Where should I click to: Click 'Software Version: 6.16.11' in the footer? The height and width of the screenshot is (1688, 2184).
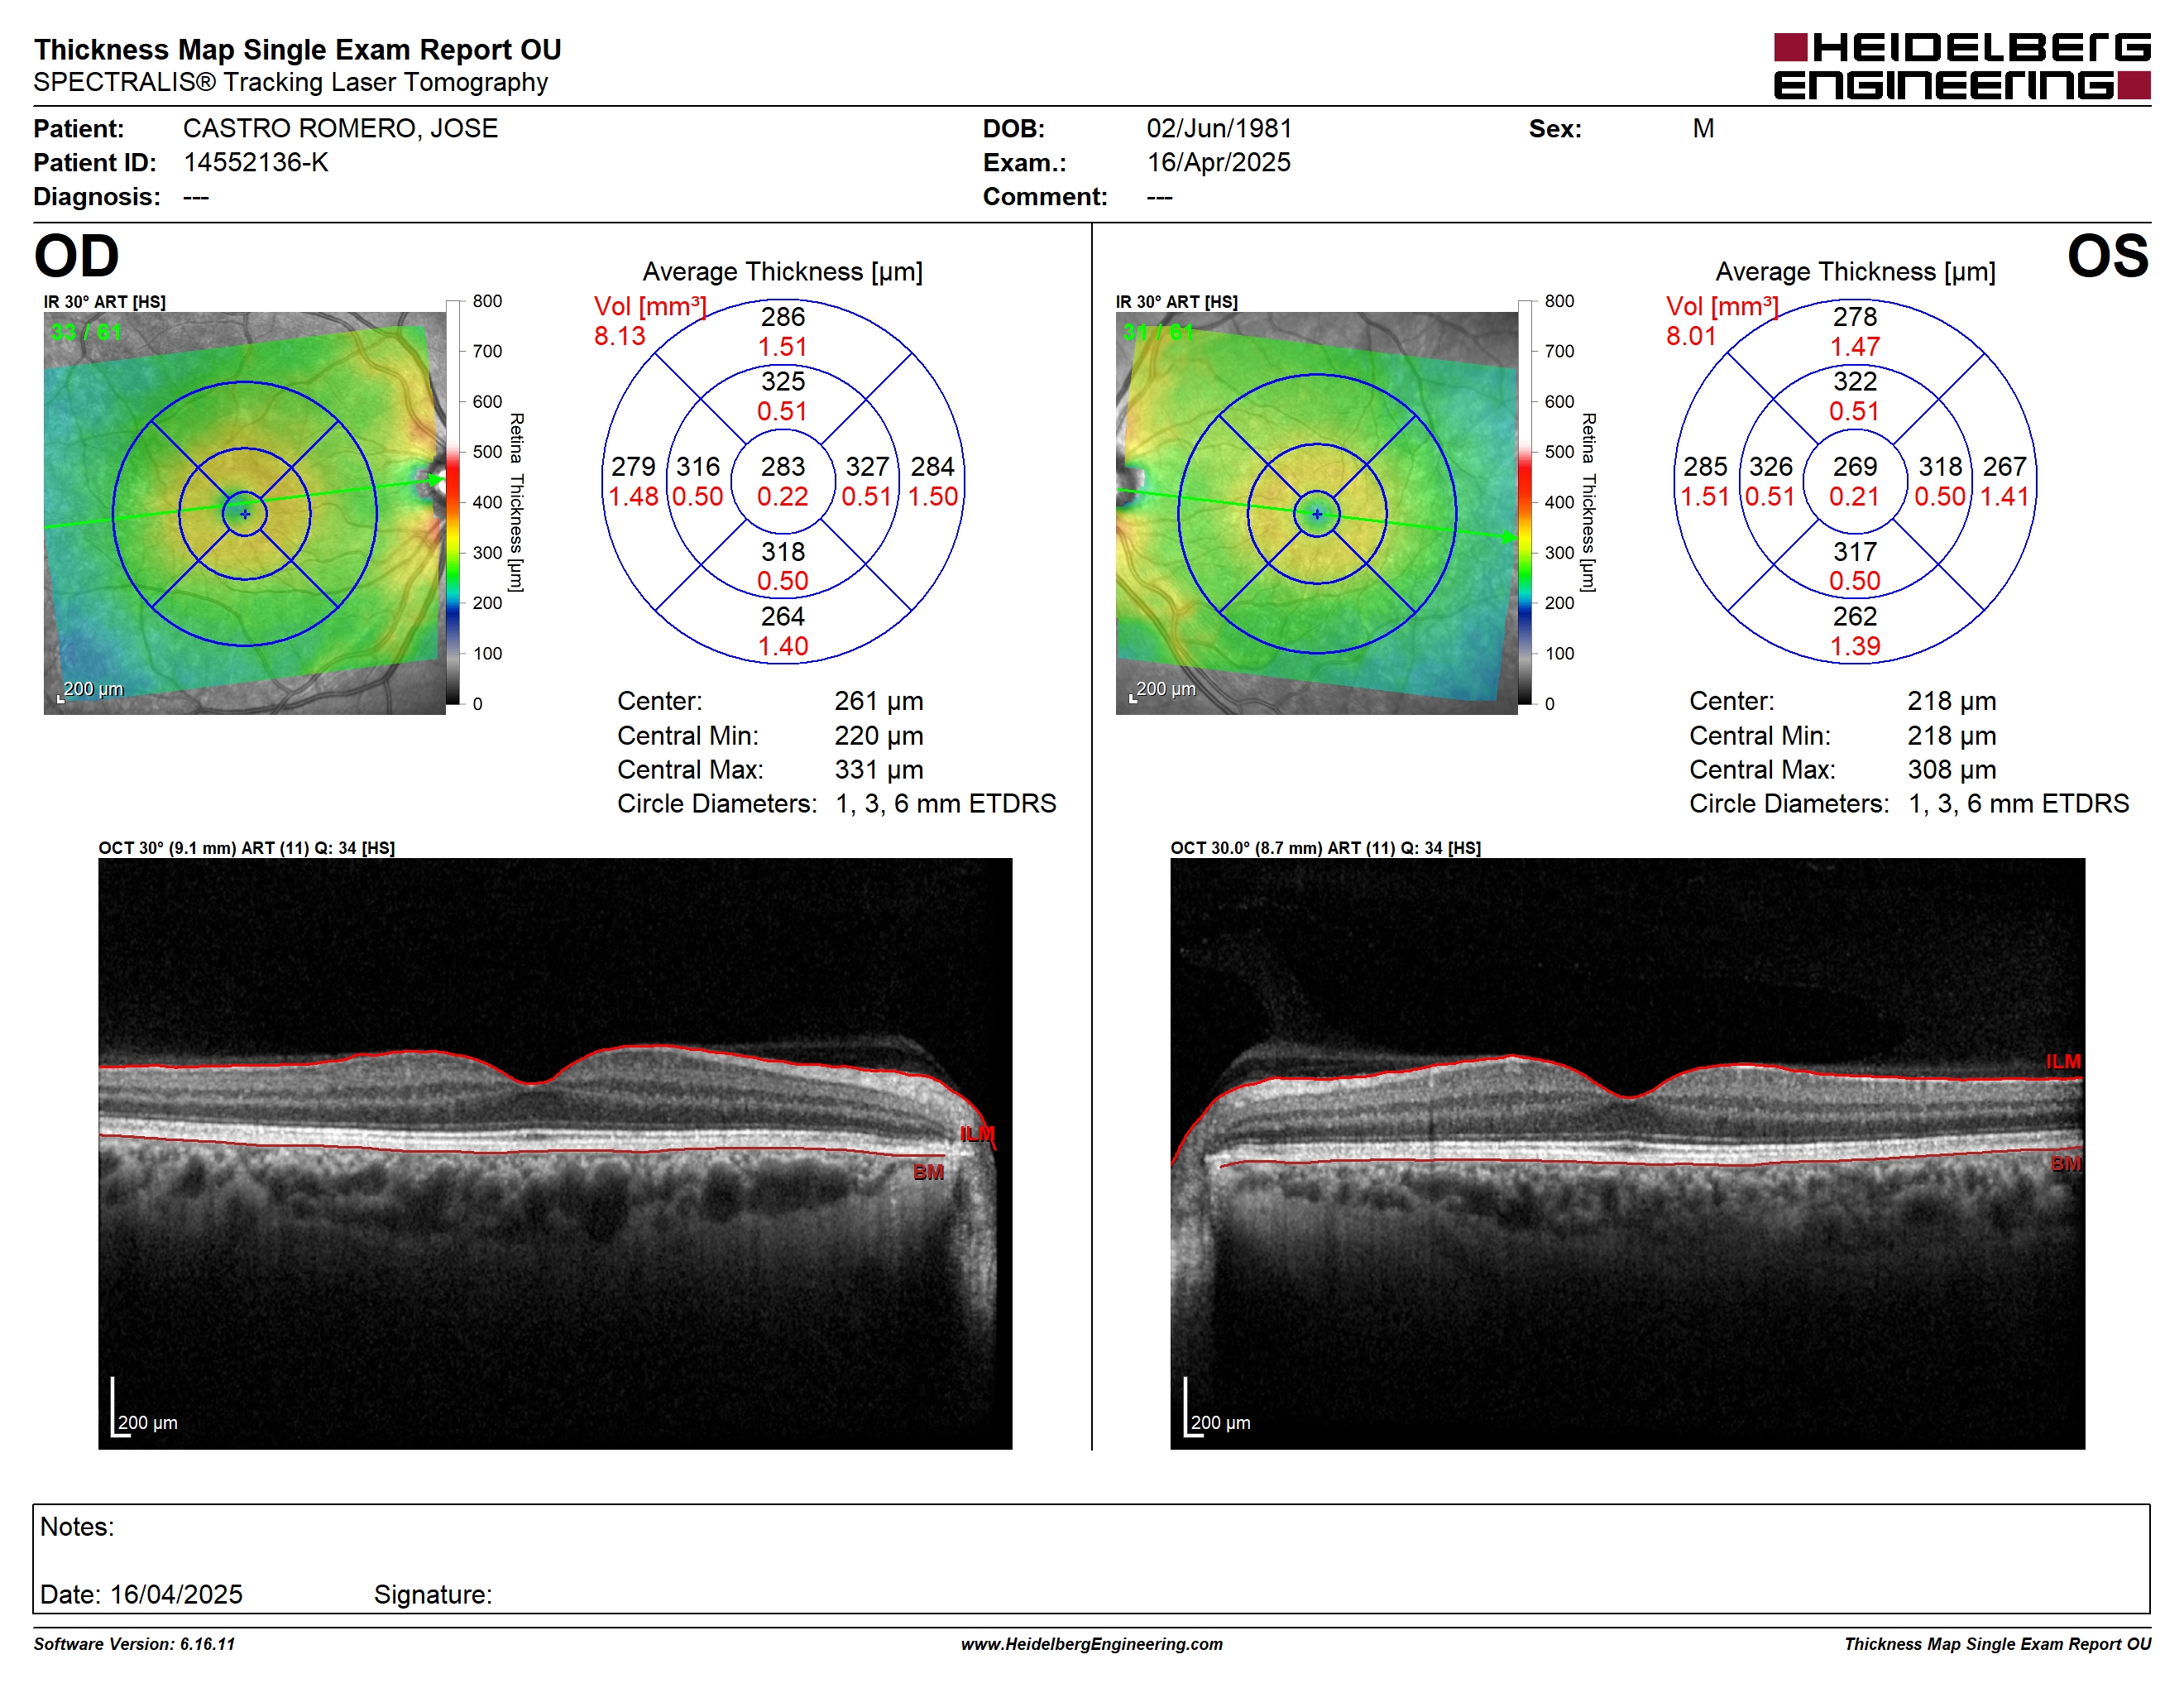(134, 1644)
